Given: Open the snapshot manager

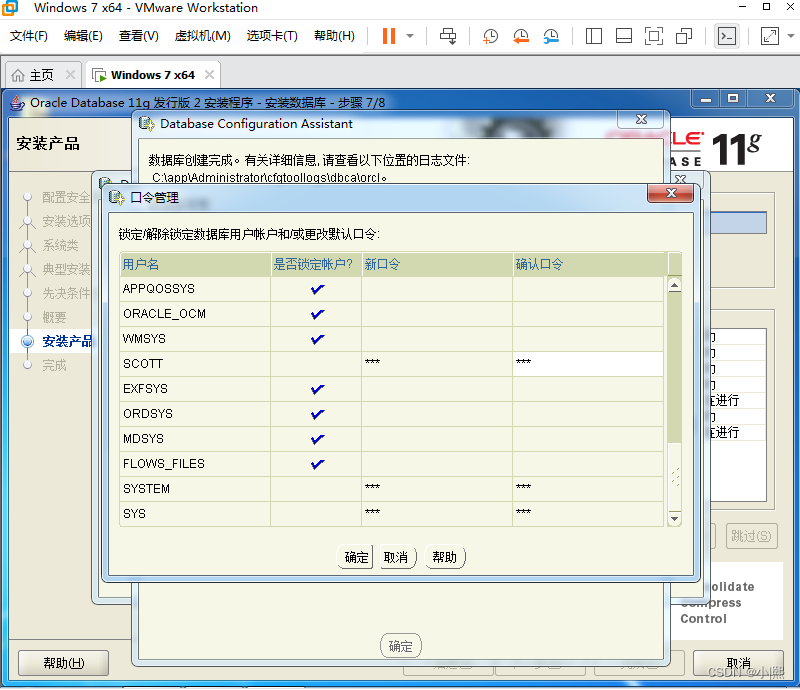Looking at the screenshot, I should [x=551, y=36].
